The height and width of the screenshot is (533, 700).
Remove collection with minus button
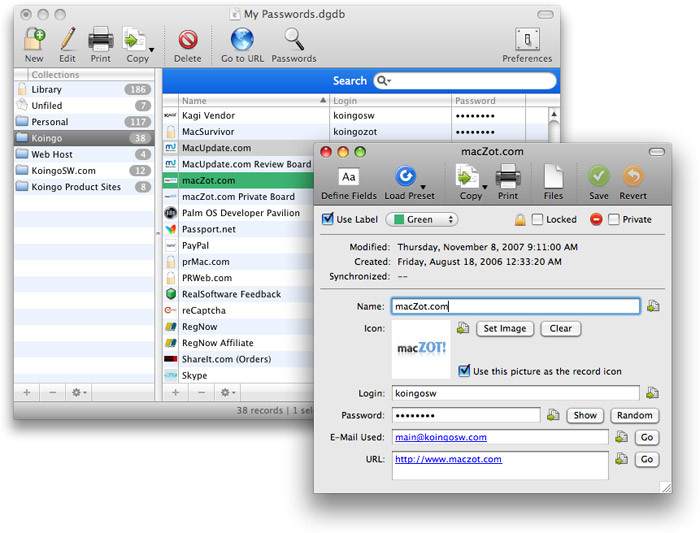click(53, 392)
